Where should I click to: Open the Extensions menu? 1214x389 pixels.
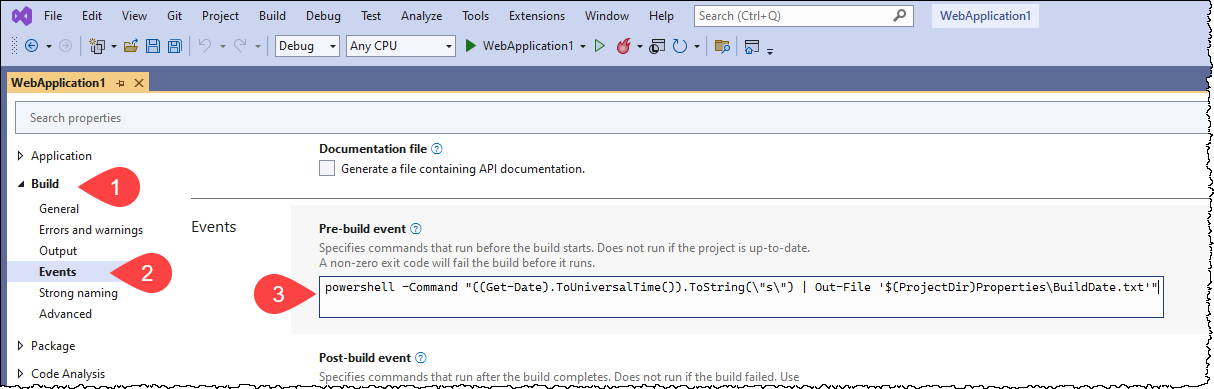(x=536, y=16)
